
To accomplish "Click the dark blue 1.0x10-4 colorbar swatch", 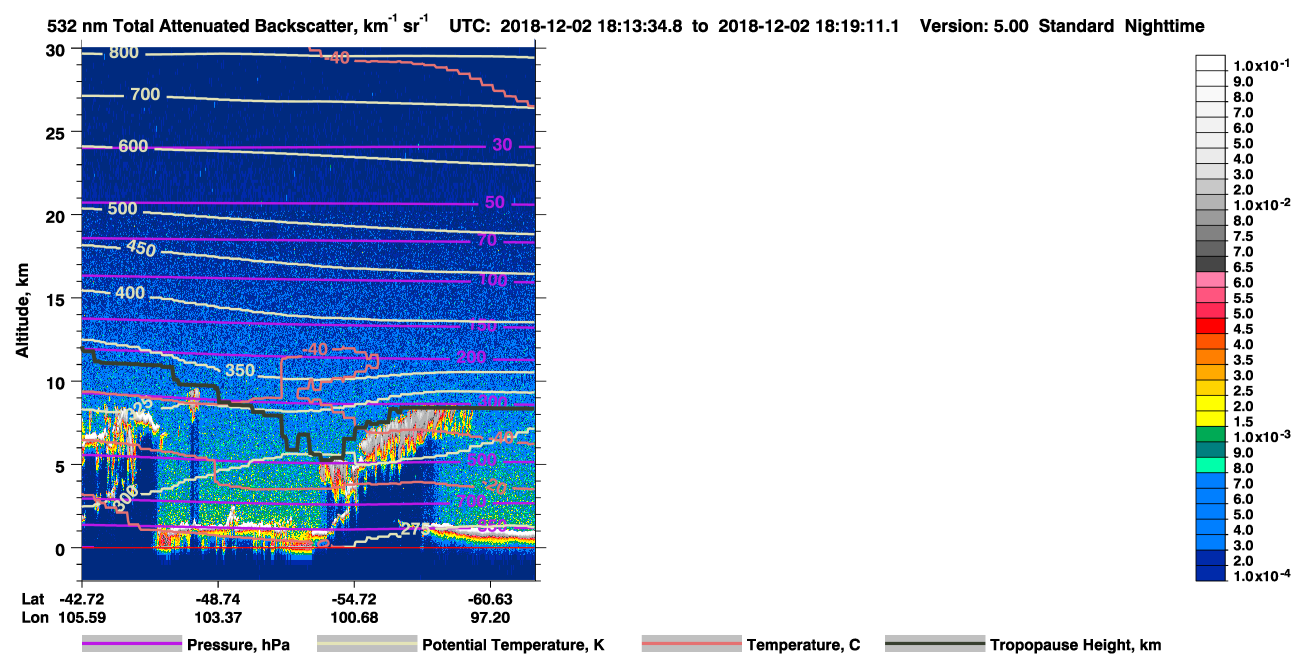I will 1211,574.
